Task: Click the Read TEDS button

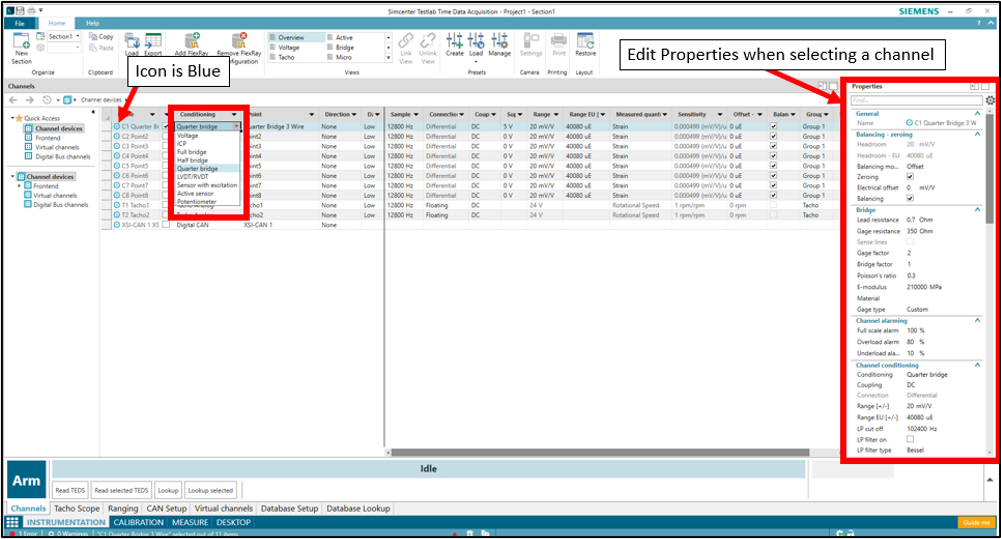Action: click(x=70, y=490)
